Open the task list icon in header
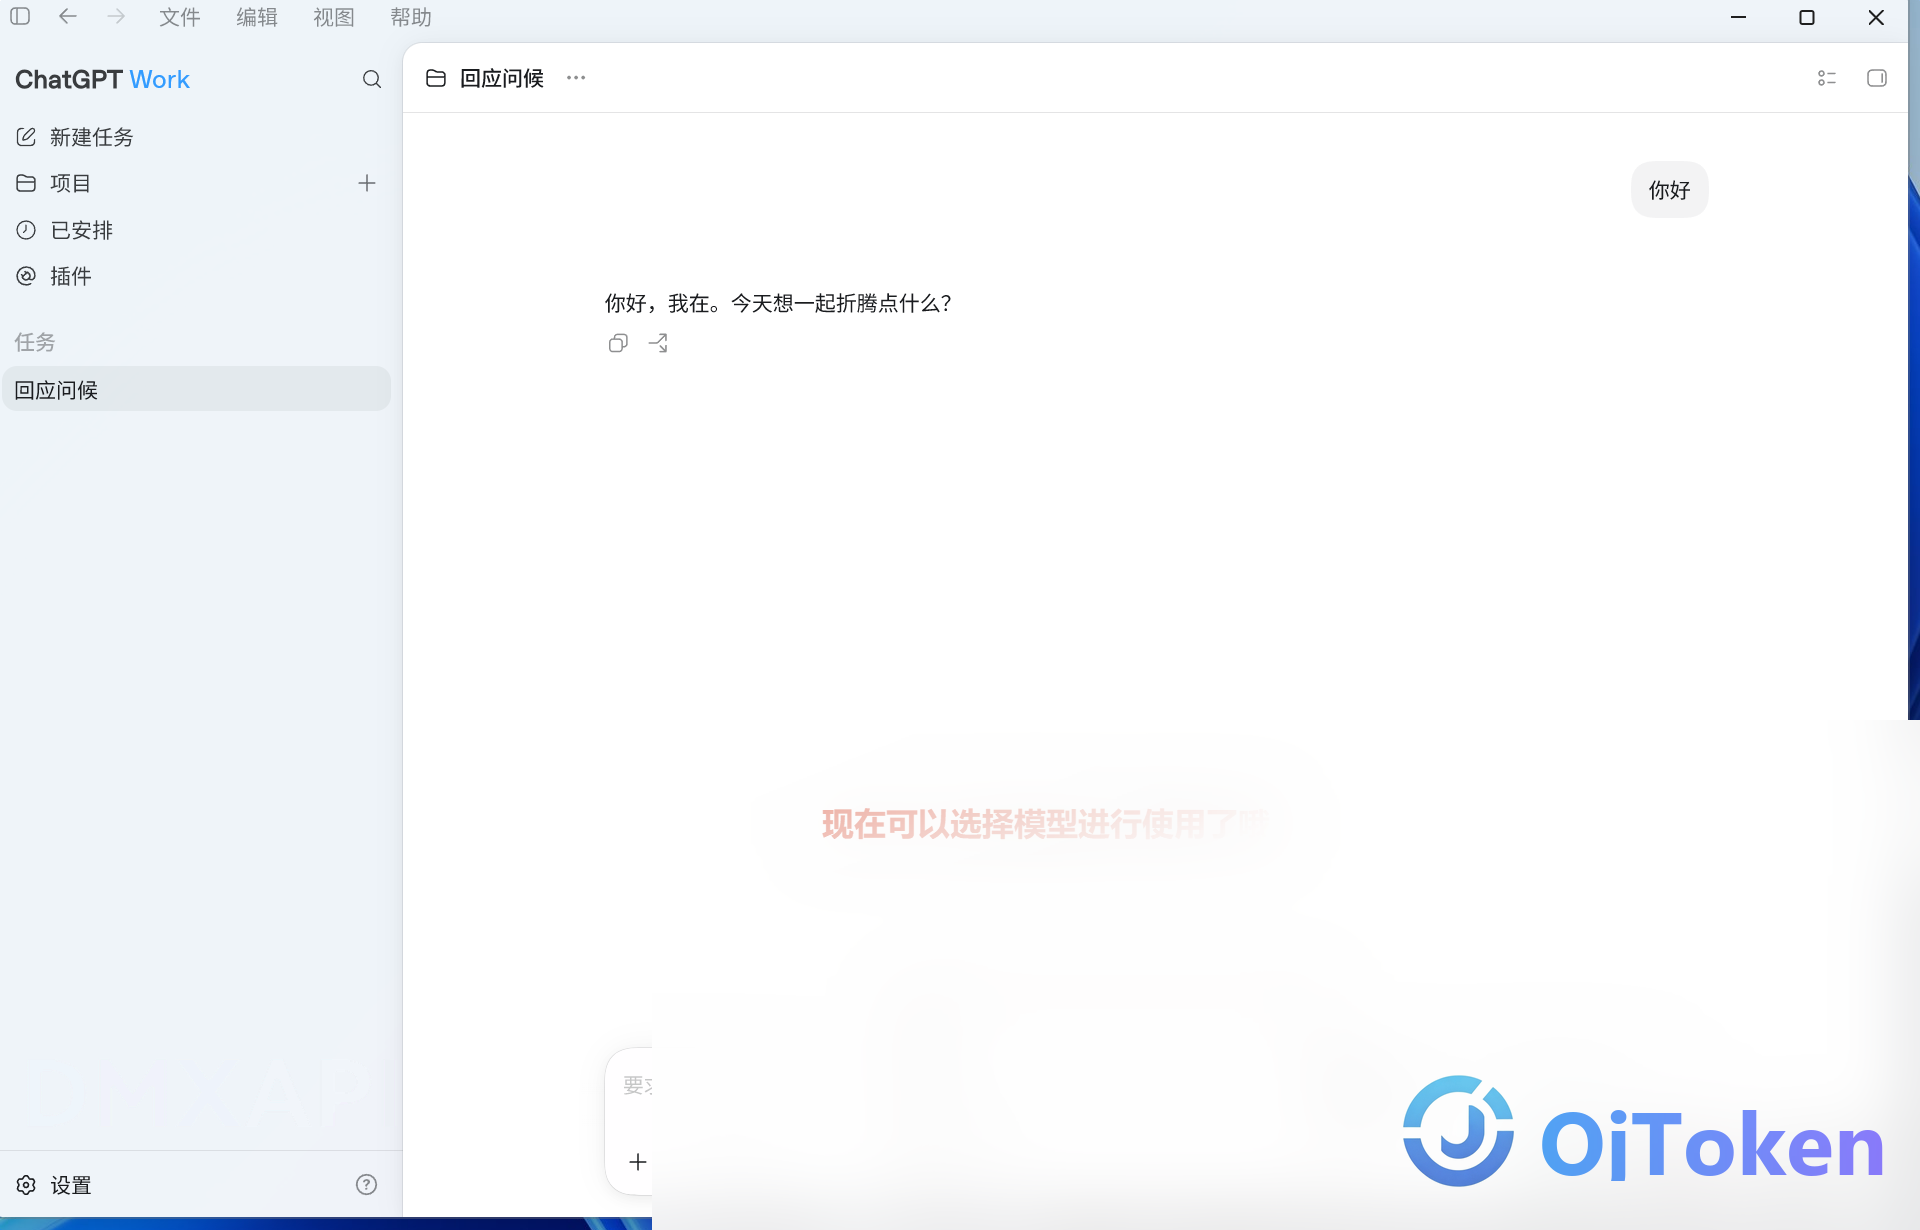Viewport: 1920px width, 1230px height. [x=1827, y=78]
